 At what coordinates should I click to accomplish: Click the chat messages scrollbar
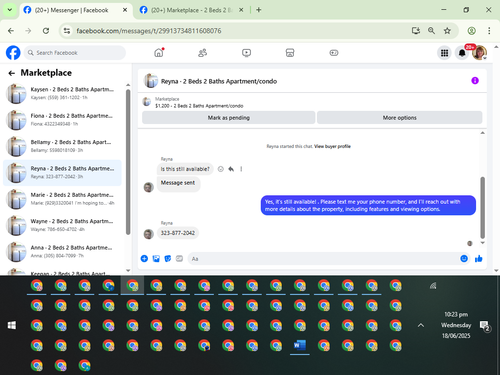pyautogui.click(x=482, y=207)
